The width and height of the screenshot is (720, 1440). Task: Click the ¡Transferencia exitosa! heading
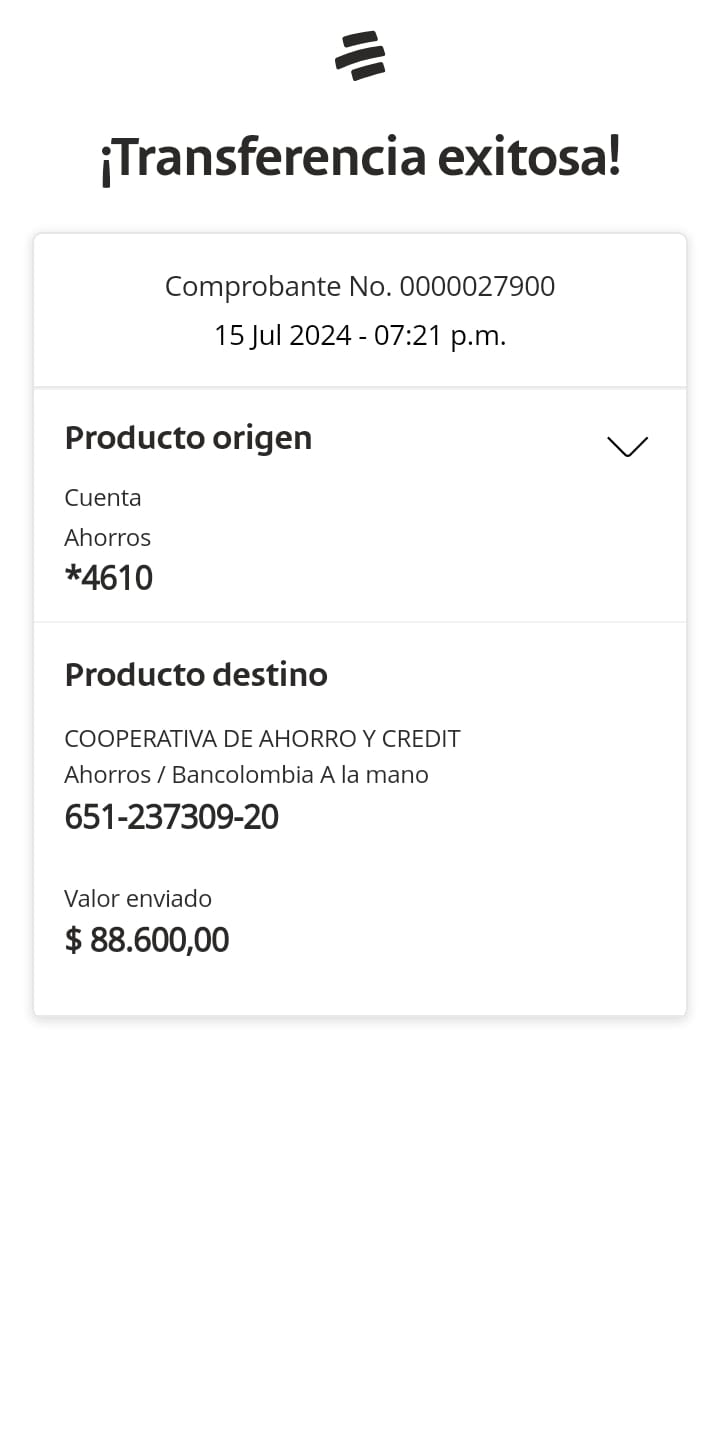[x=360, y=158]
